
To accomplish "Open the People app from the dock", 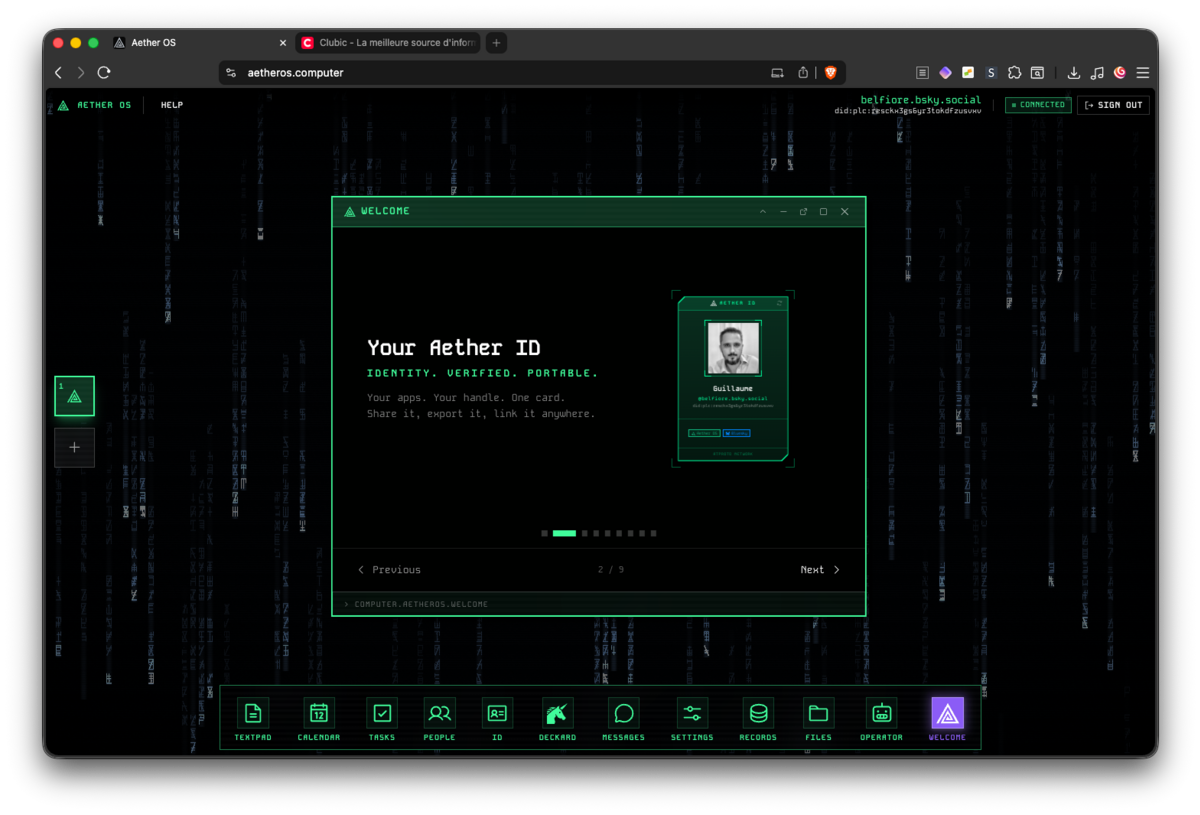I will (x=439, y=714).
